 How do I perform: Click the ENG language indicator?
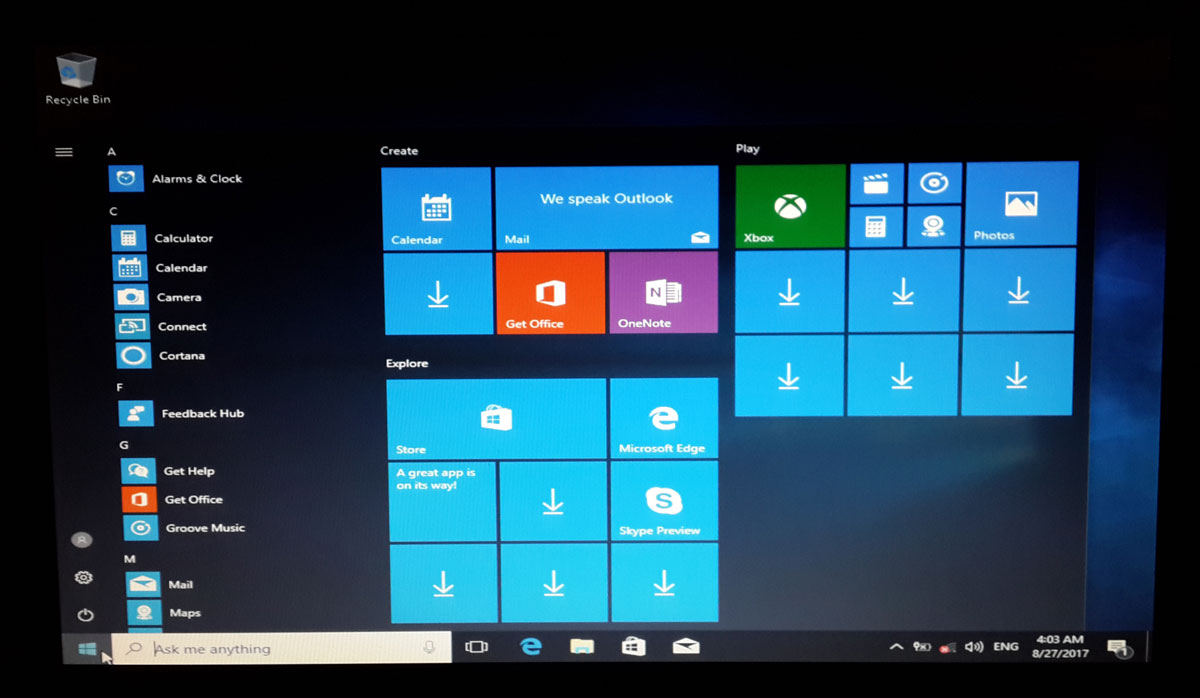1005,647
